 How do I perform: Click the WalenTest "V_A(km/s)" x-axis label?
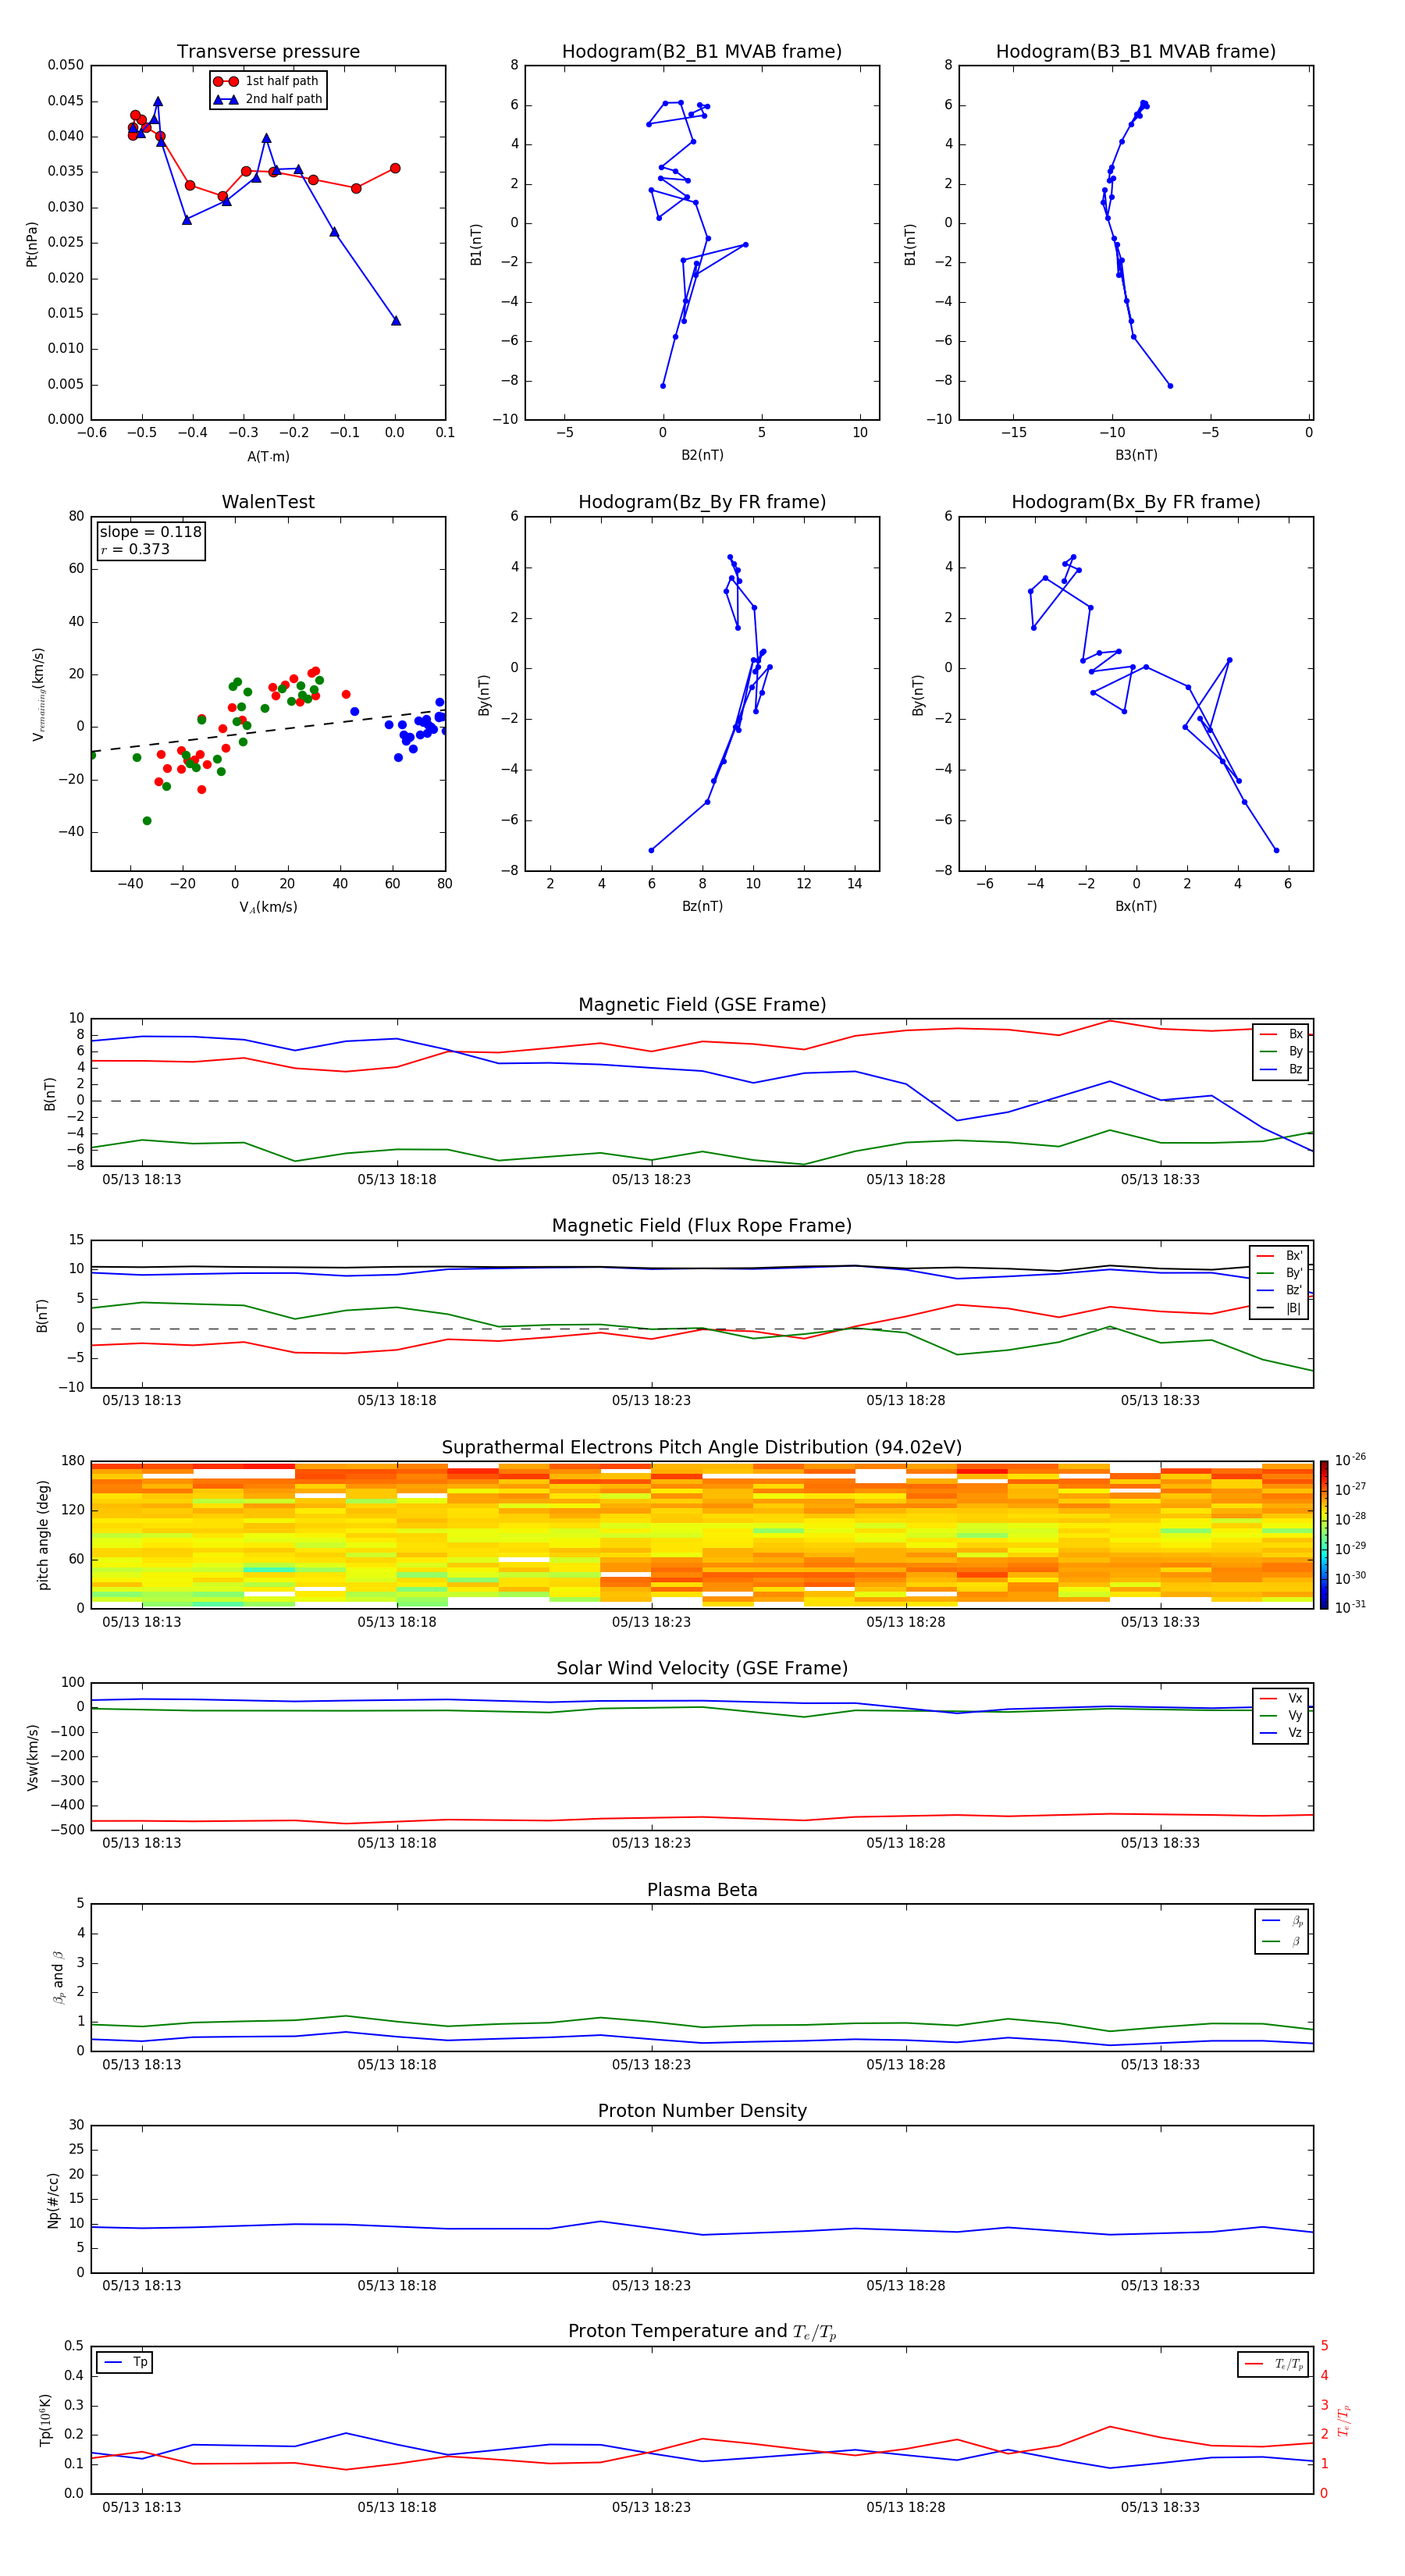[268, 907]
